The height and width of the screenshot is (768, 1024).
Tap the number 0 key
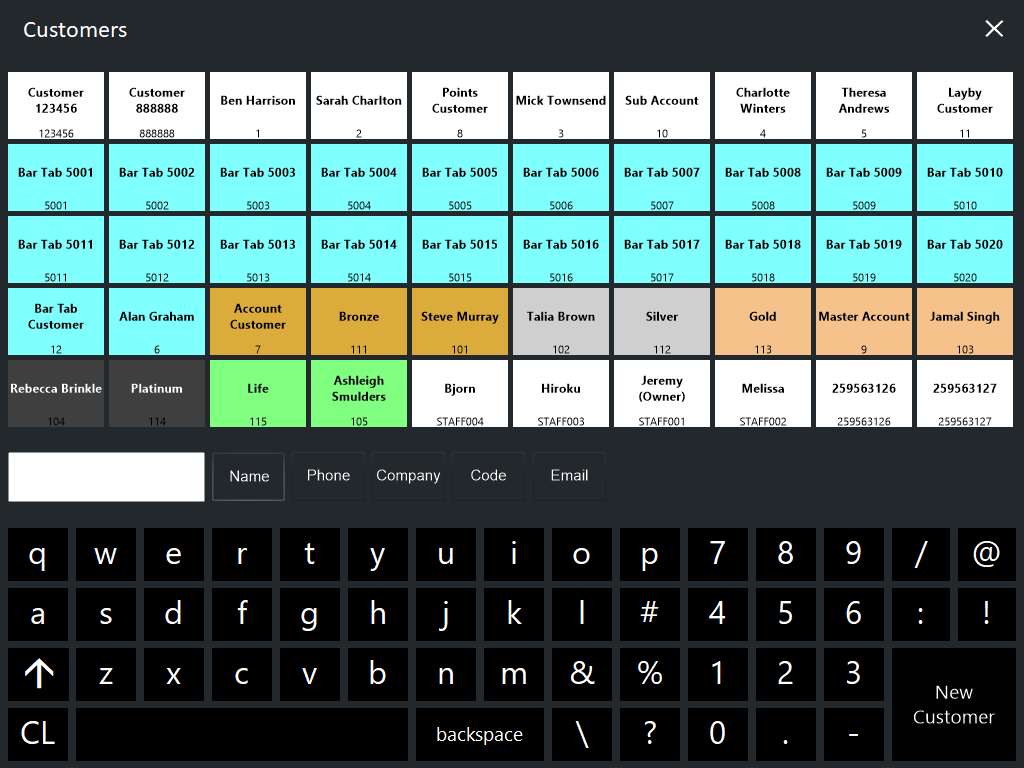pyautogui.click(x=717, y=735)
